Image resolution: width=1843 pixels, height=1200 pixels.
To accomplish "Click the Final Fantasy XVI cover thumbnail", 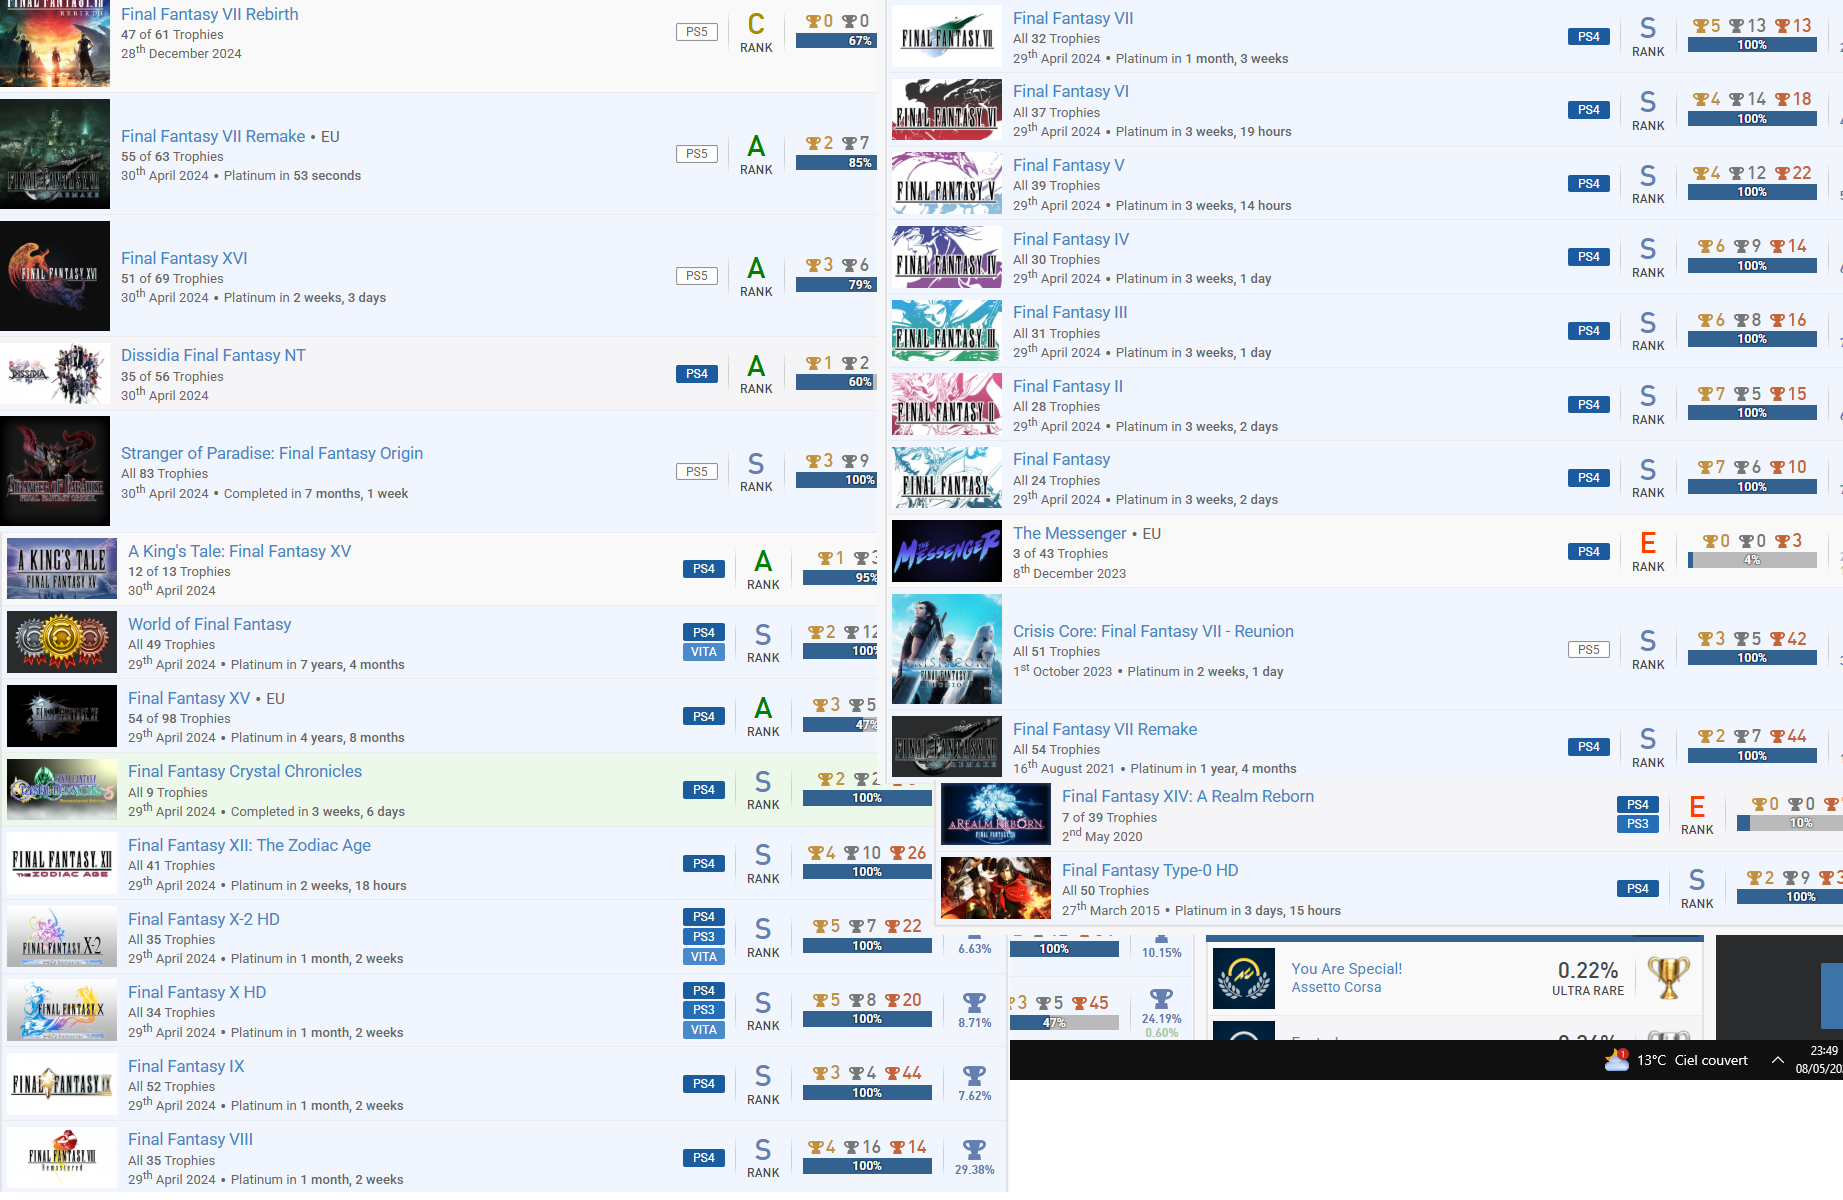I will pyautogui.click(x=55, y=276).
